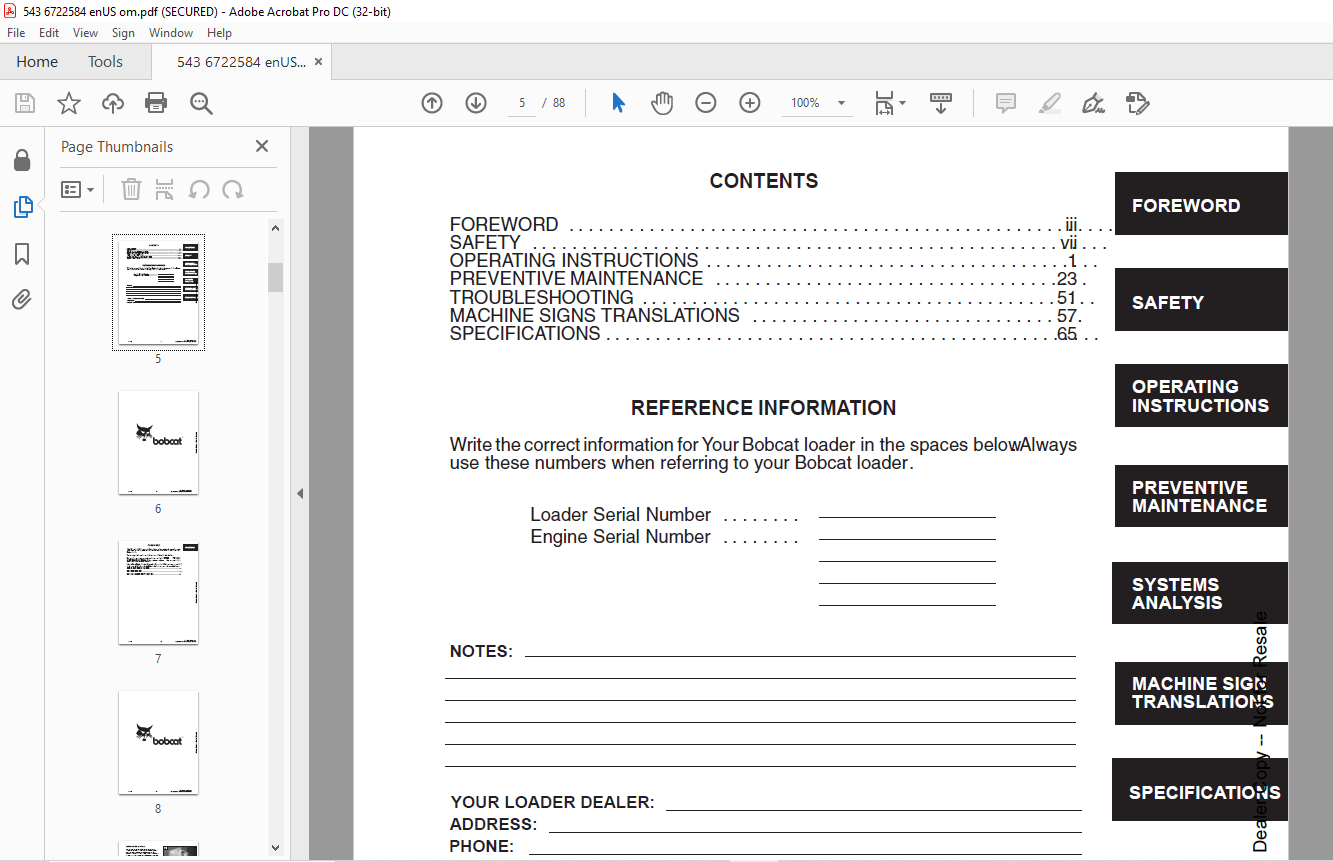
Task: Click the OPERATING INSTRUCTIONS section tab
Action: (1201, 396)
